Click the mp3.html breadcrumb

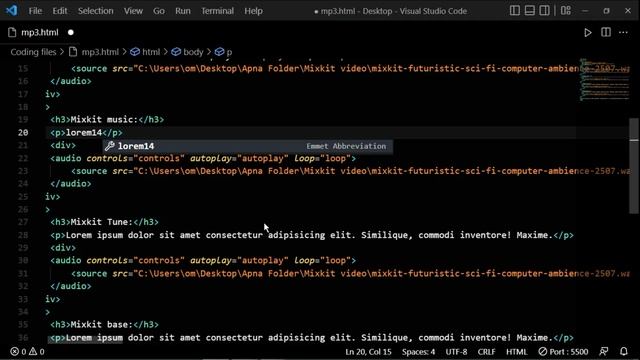[94, 52]
